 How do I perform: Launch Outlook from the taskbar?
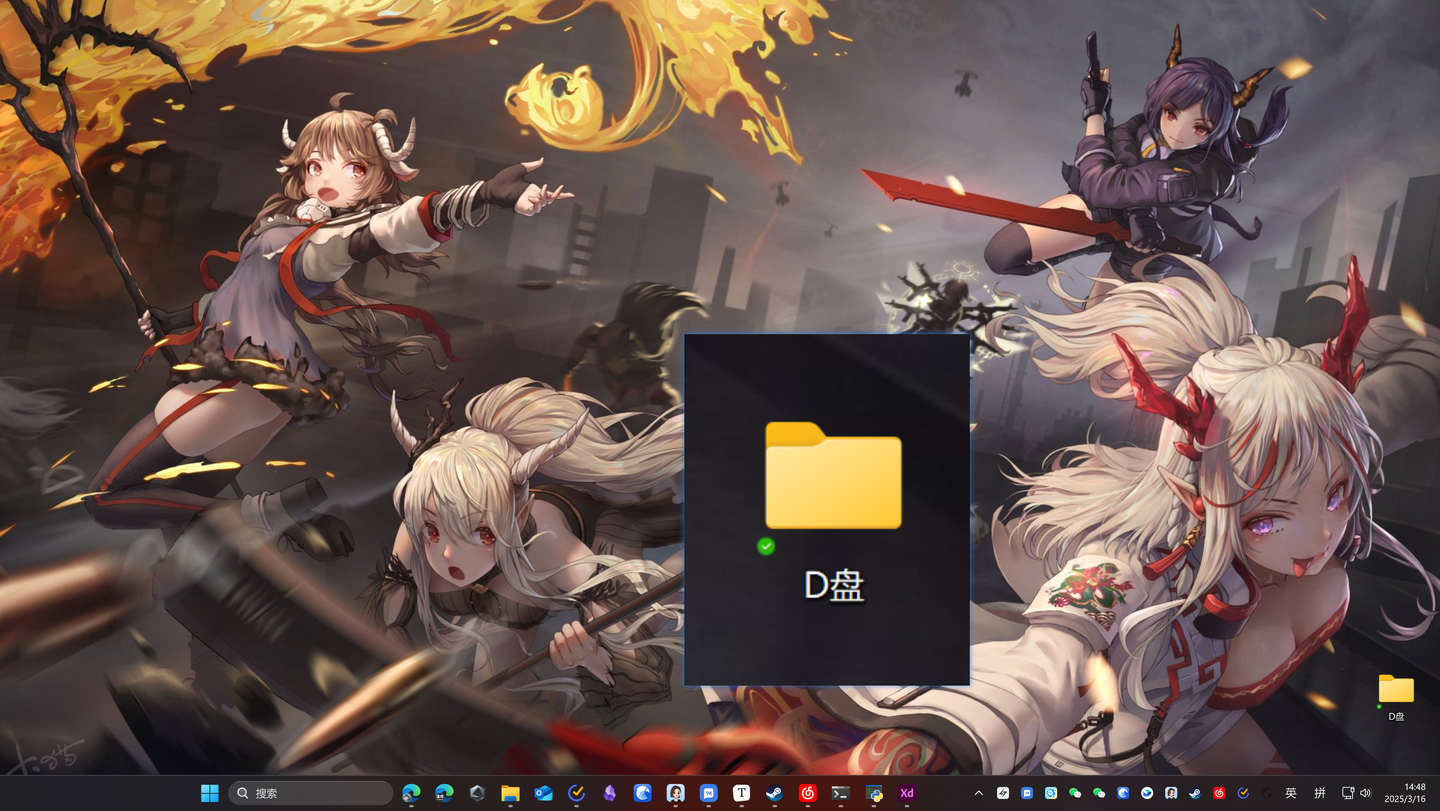(543, 793)
